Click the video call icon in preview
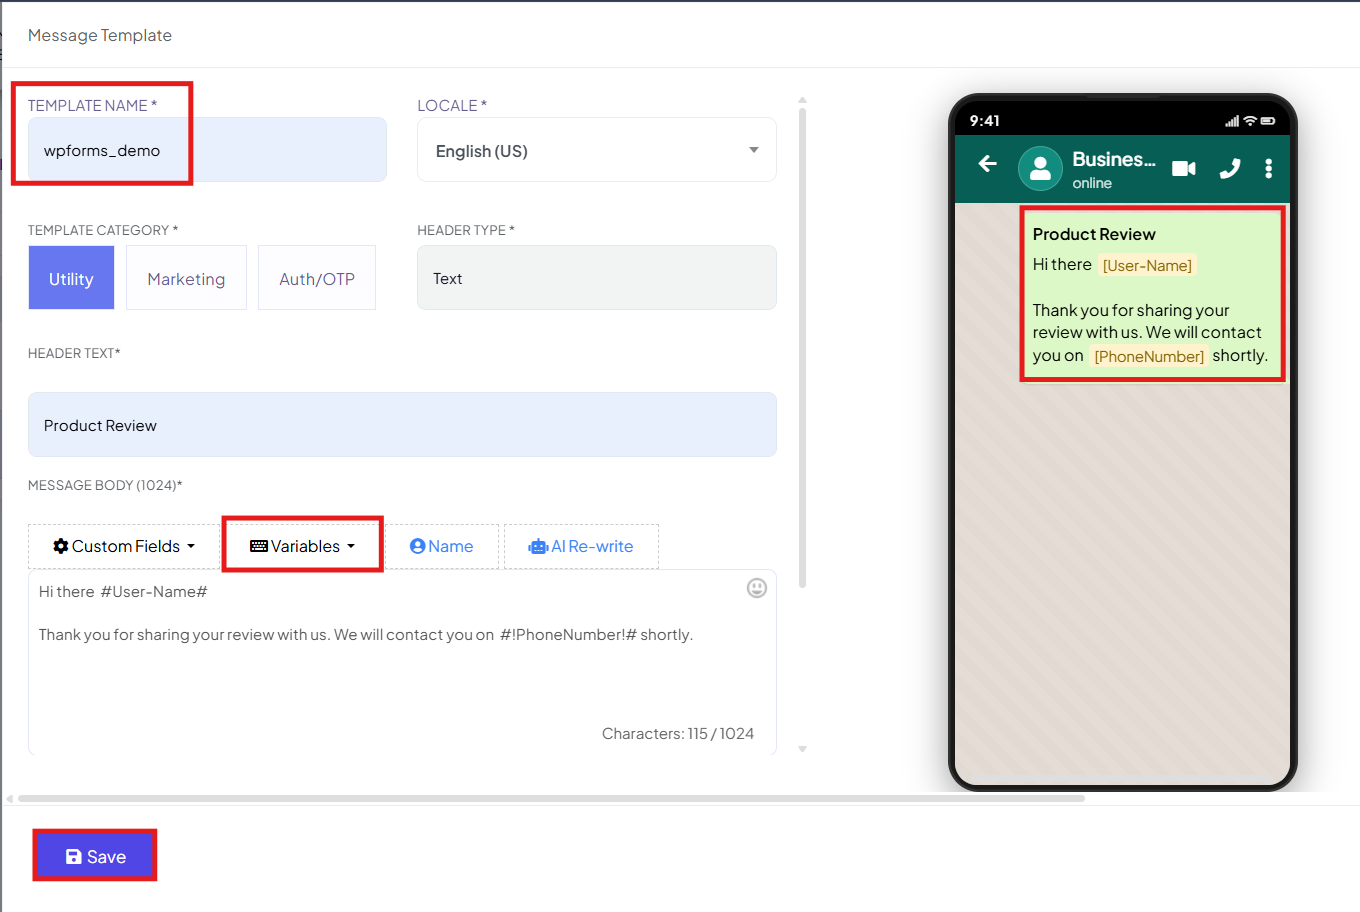Screen dimensions: 1360x912 (x=1184, y=168)
